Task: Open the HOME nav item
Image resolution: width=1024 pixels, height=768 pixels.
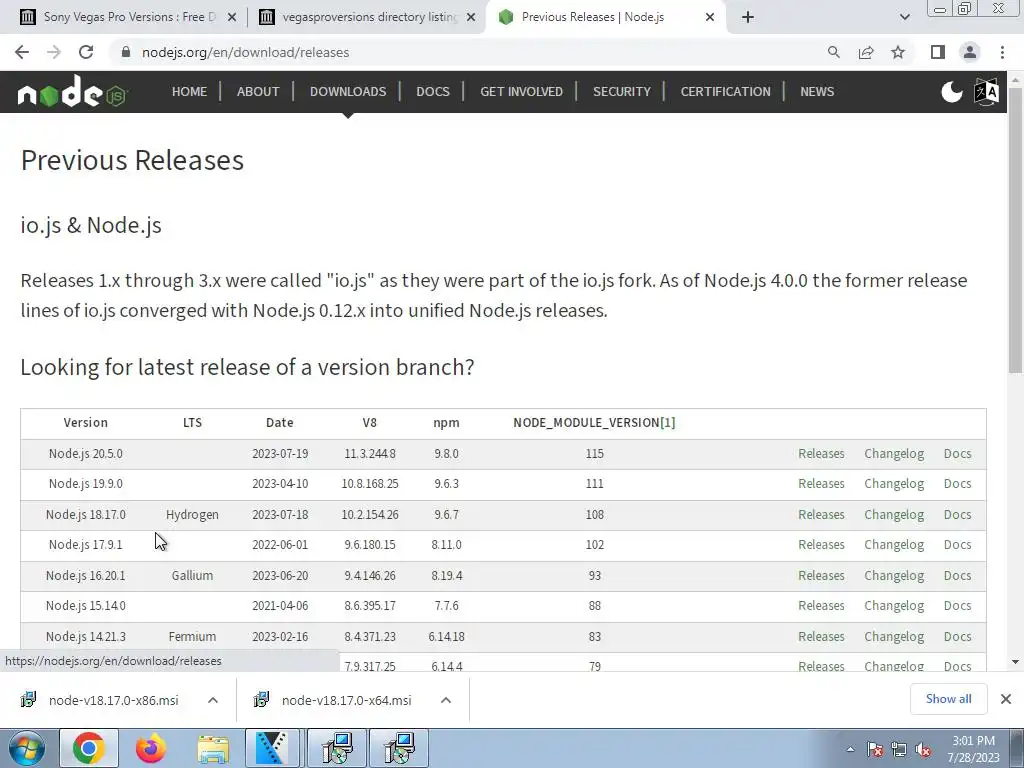Action: 189,91
